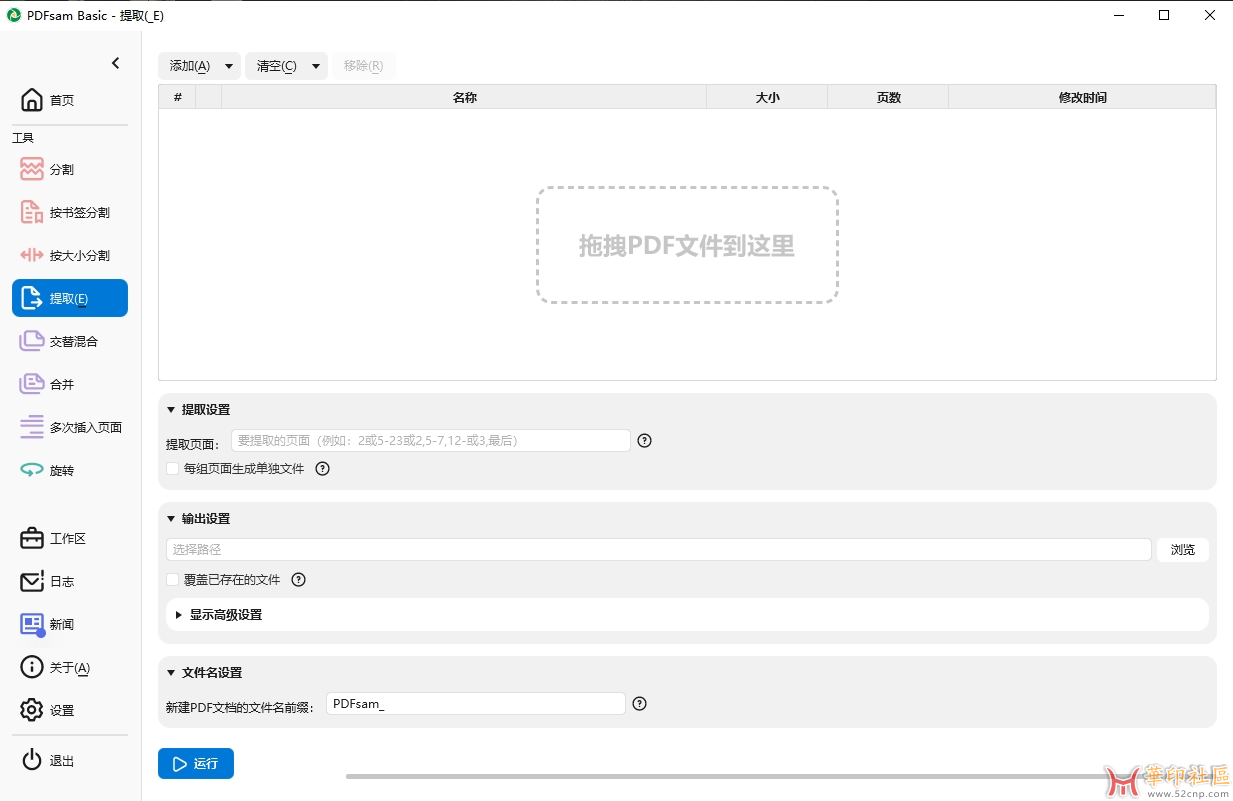Select the 按书签分割 tool icon
1233x801 pixels.
tap(32, 212)
